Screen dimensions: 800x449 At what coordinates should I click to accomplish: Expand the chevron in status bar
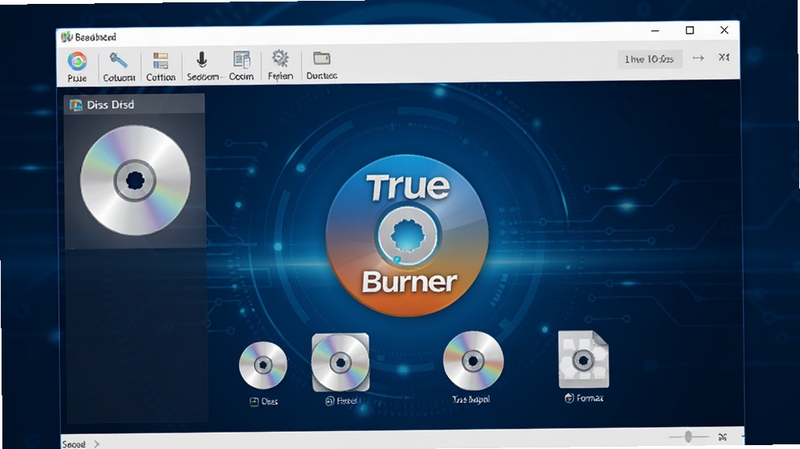tap(97, 444)
